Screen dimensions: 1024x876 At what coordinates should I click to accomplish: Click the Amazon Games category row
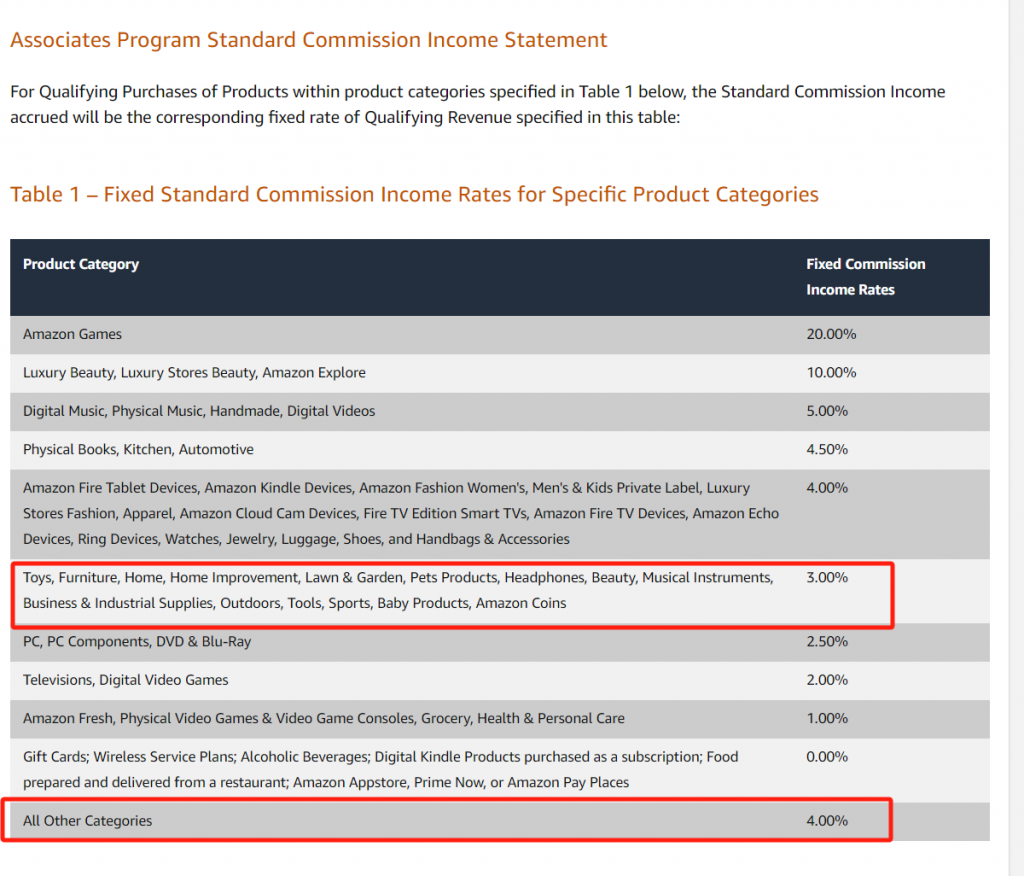[x=73, y=334]
